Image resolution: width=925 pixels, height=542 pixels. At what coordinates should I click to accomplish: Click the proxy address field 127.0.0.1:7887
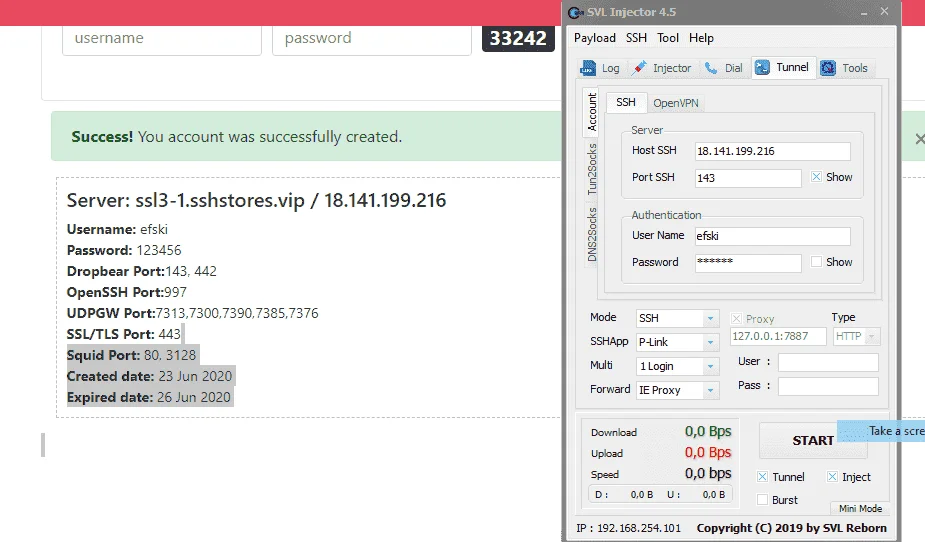(778, 336)
